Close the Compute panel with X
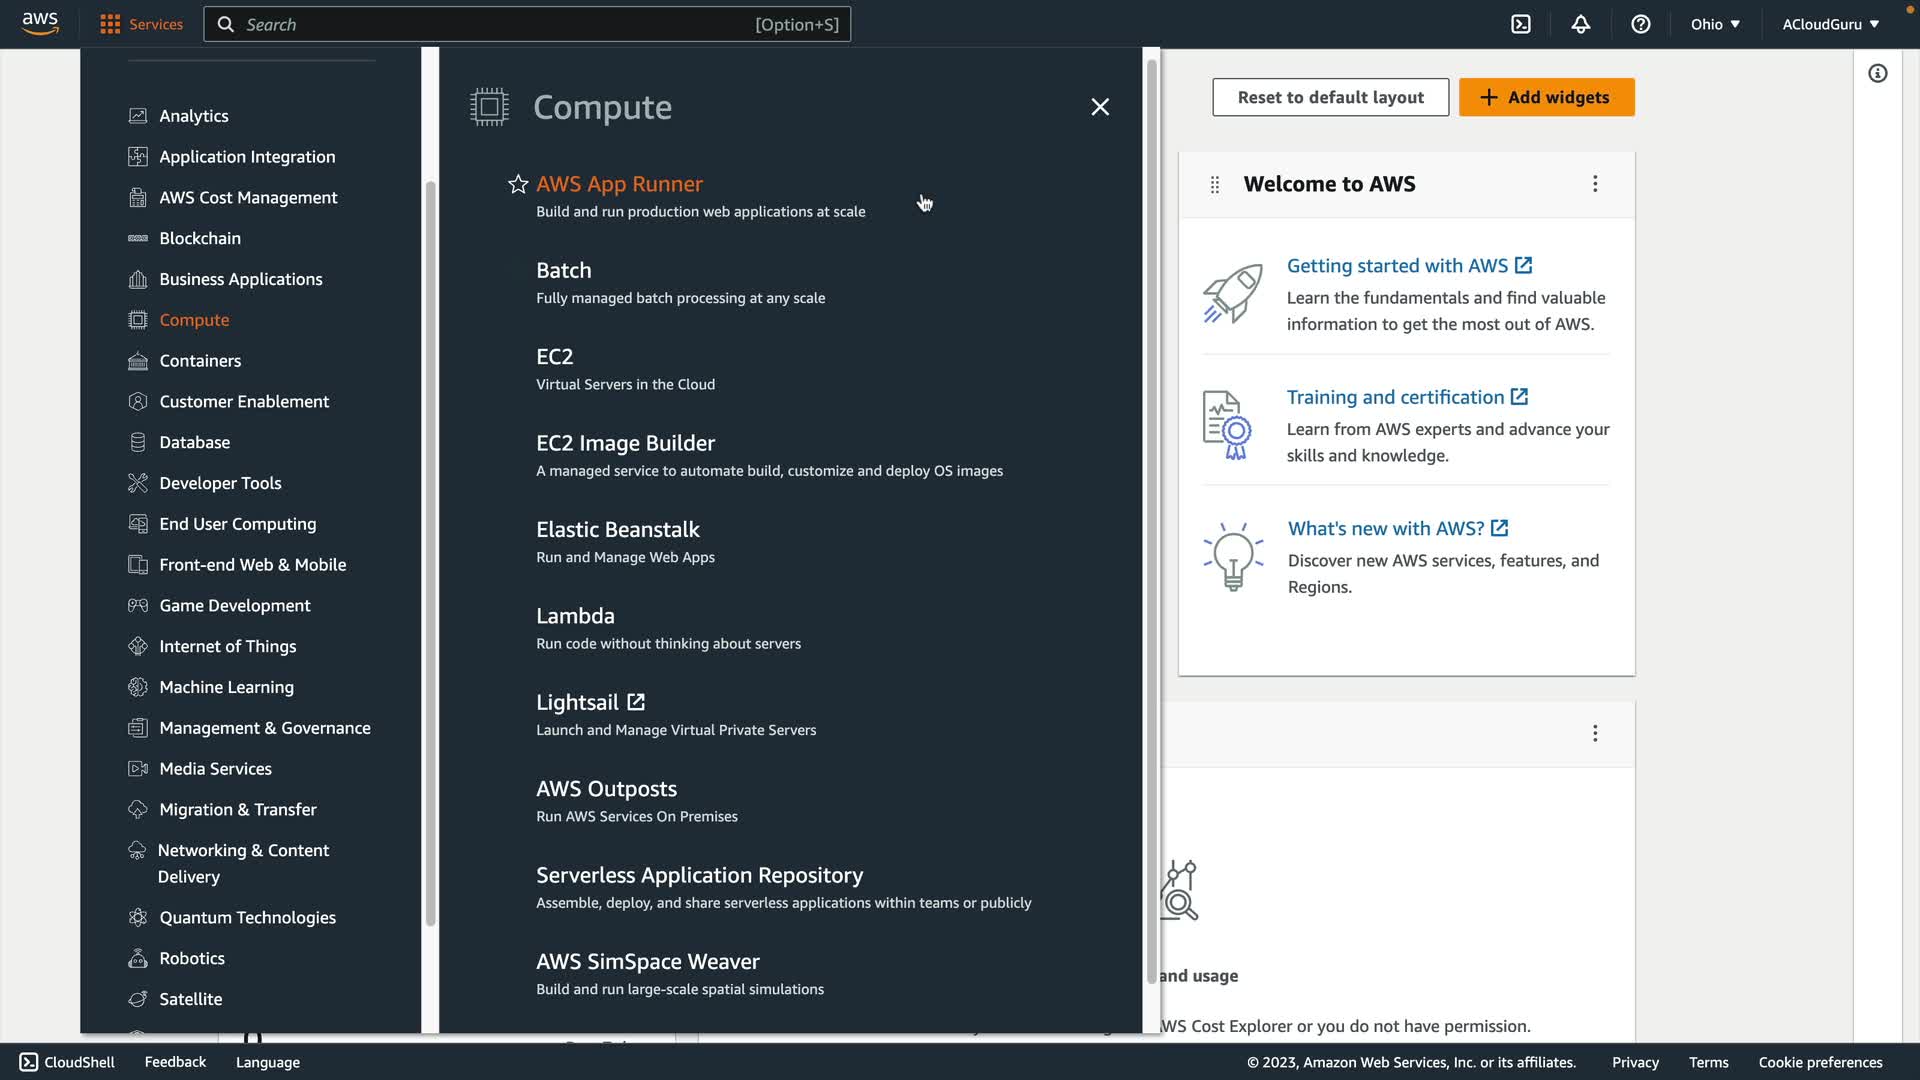 (1100, 107)
